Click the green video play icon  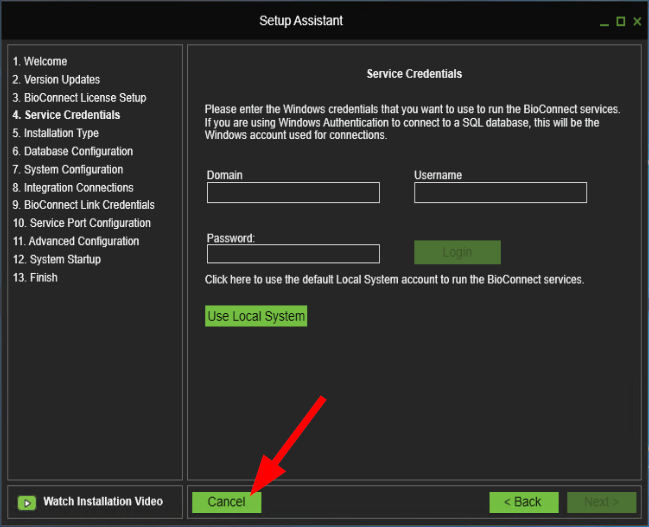point(27,502)
